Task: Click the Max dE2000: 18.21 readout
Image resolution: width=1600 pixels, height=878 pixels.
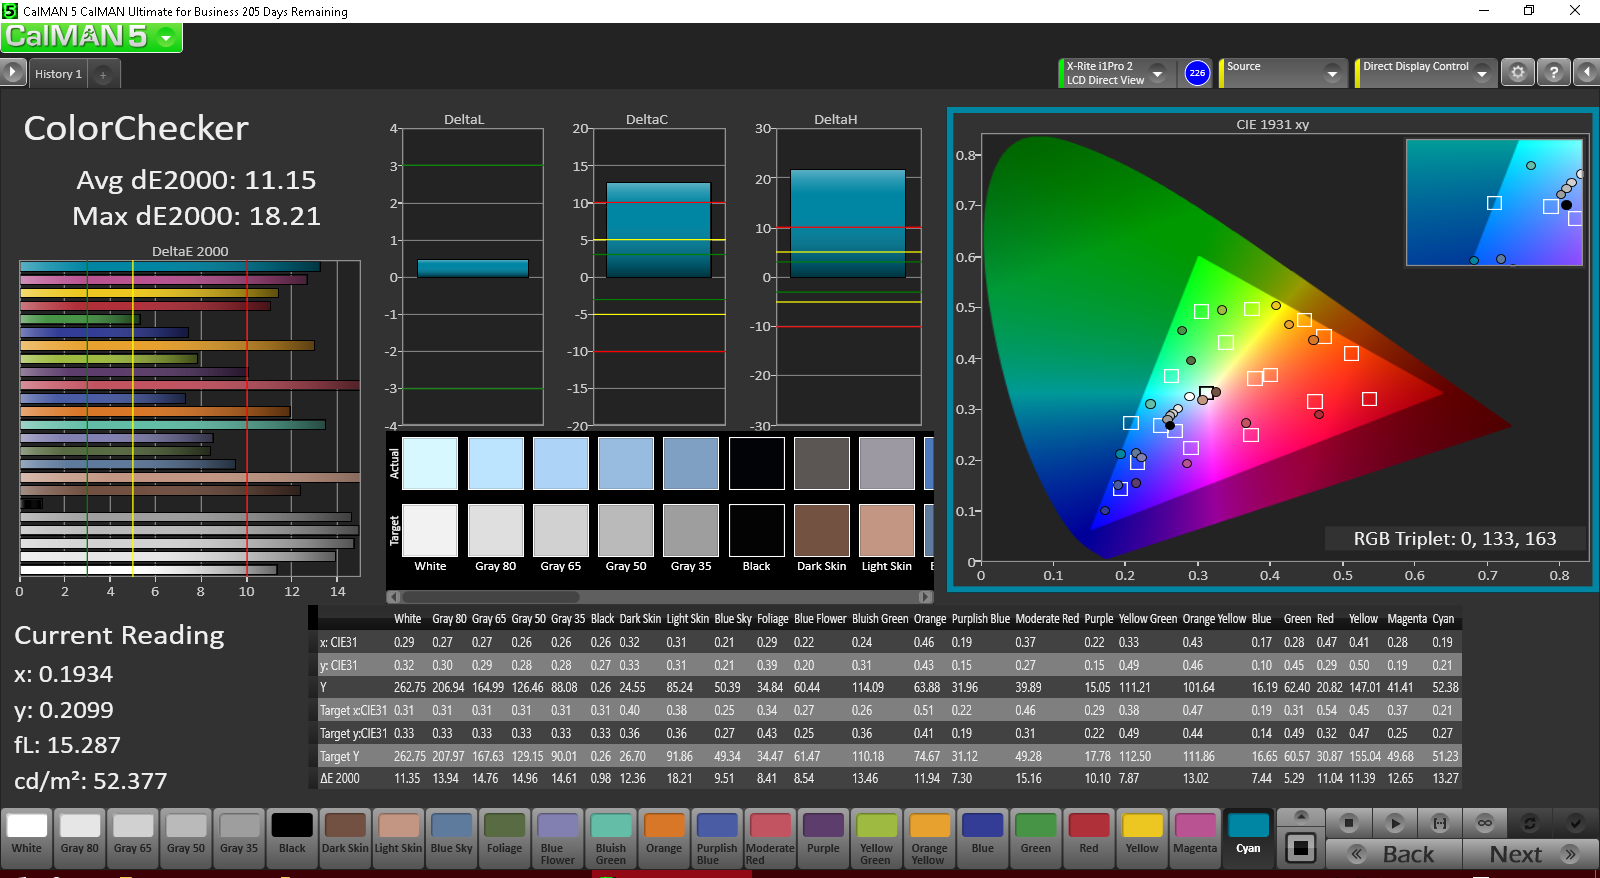Action: (x=196, y=216)
